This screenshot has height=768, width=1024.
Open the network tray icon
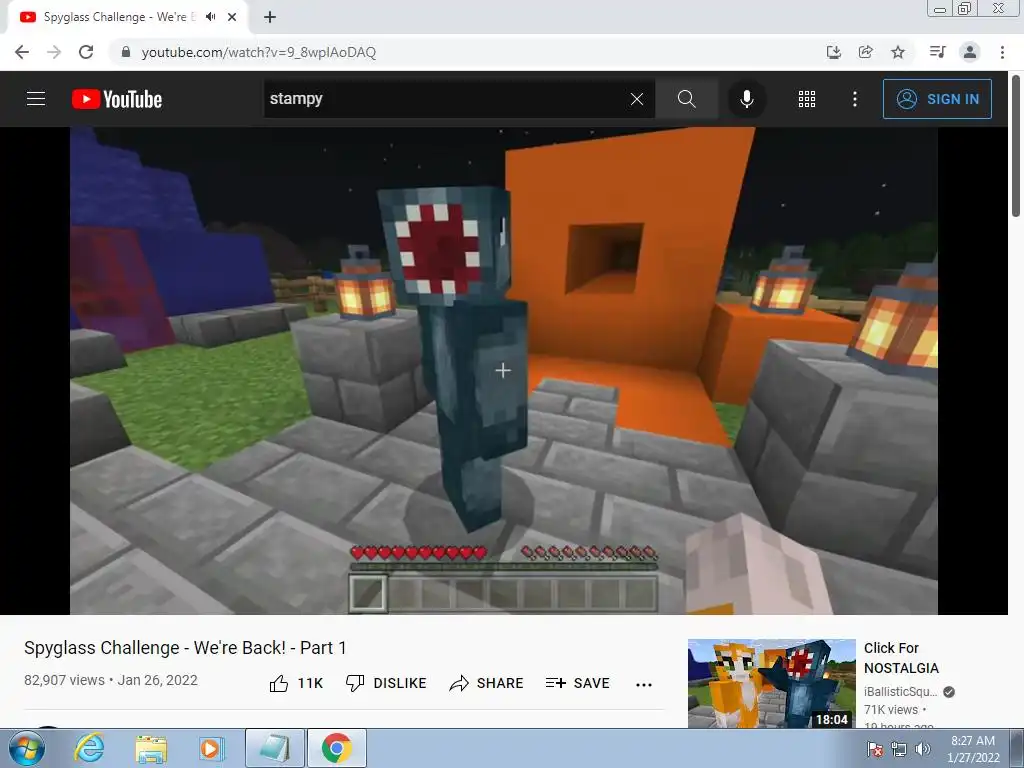pos(899,749)
